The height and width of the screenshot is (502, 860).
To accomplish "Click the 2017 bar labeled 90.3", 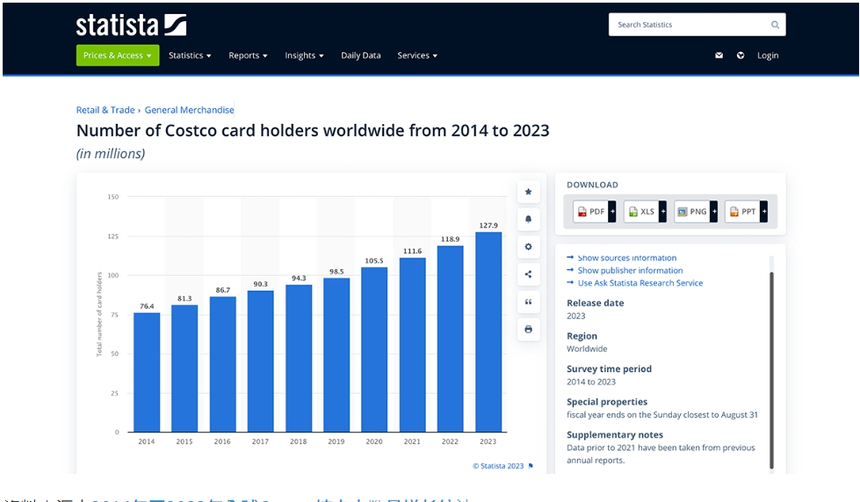I will tap(261, 362).
